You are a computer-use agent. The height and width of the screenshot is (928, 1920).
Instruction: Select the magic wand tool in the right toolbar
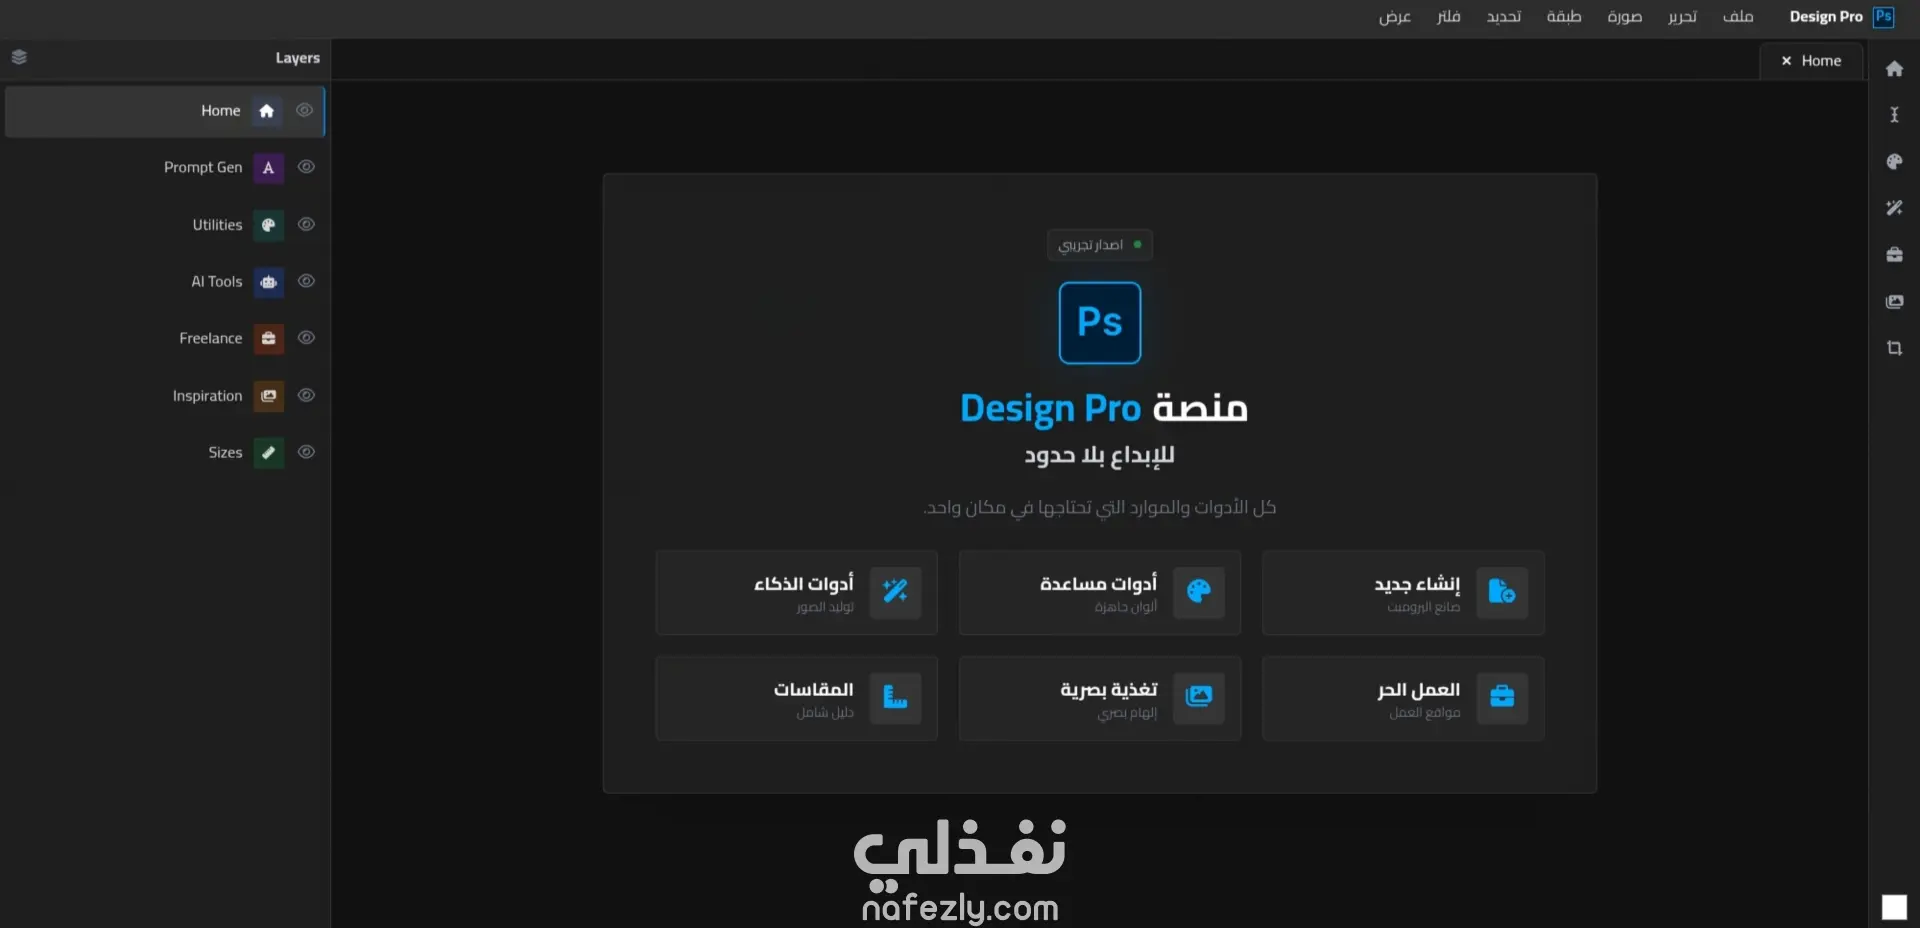[1894, 208]
